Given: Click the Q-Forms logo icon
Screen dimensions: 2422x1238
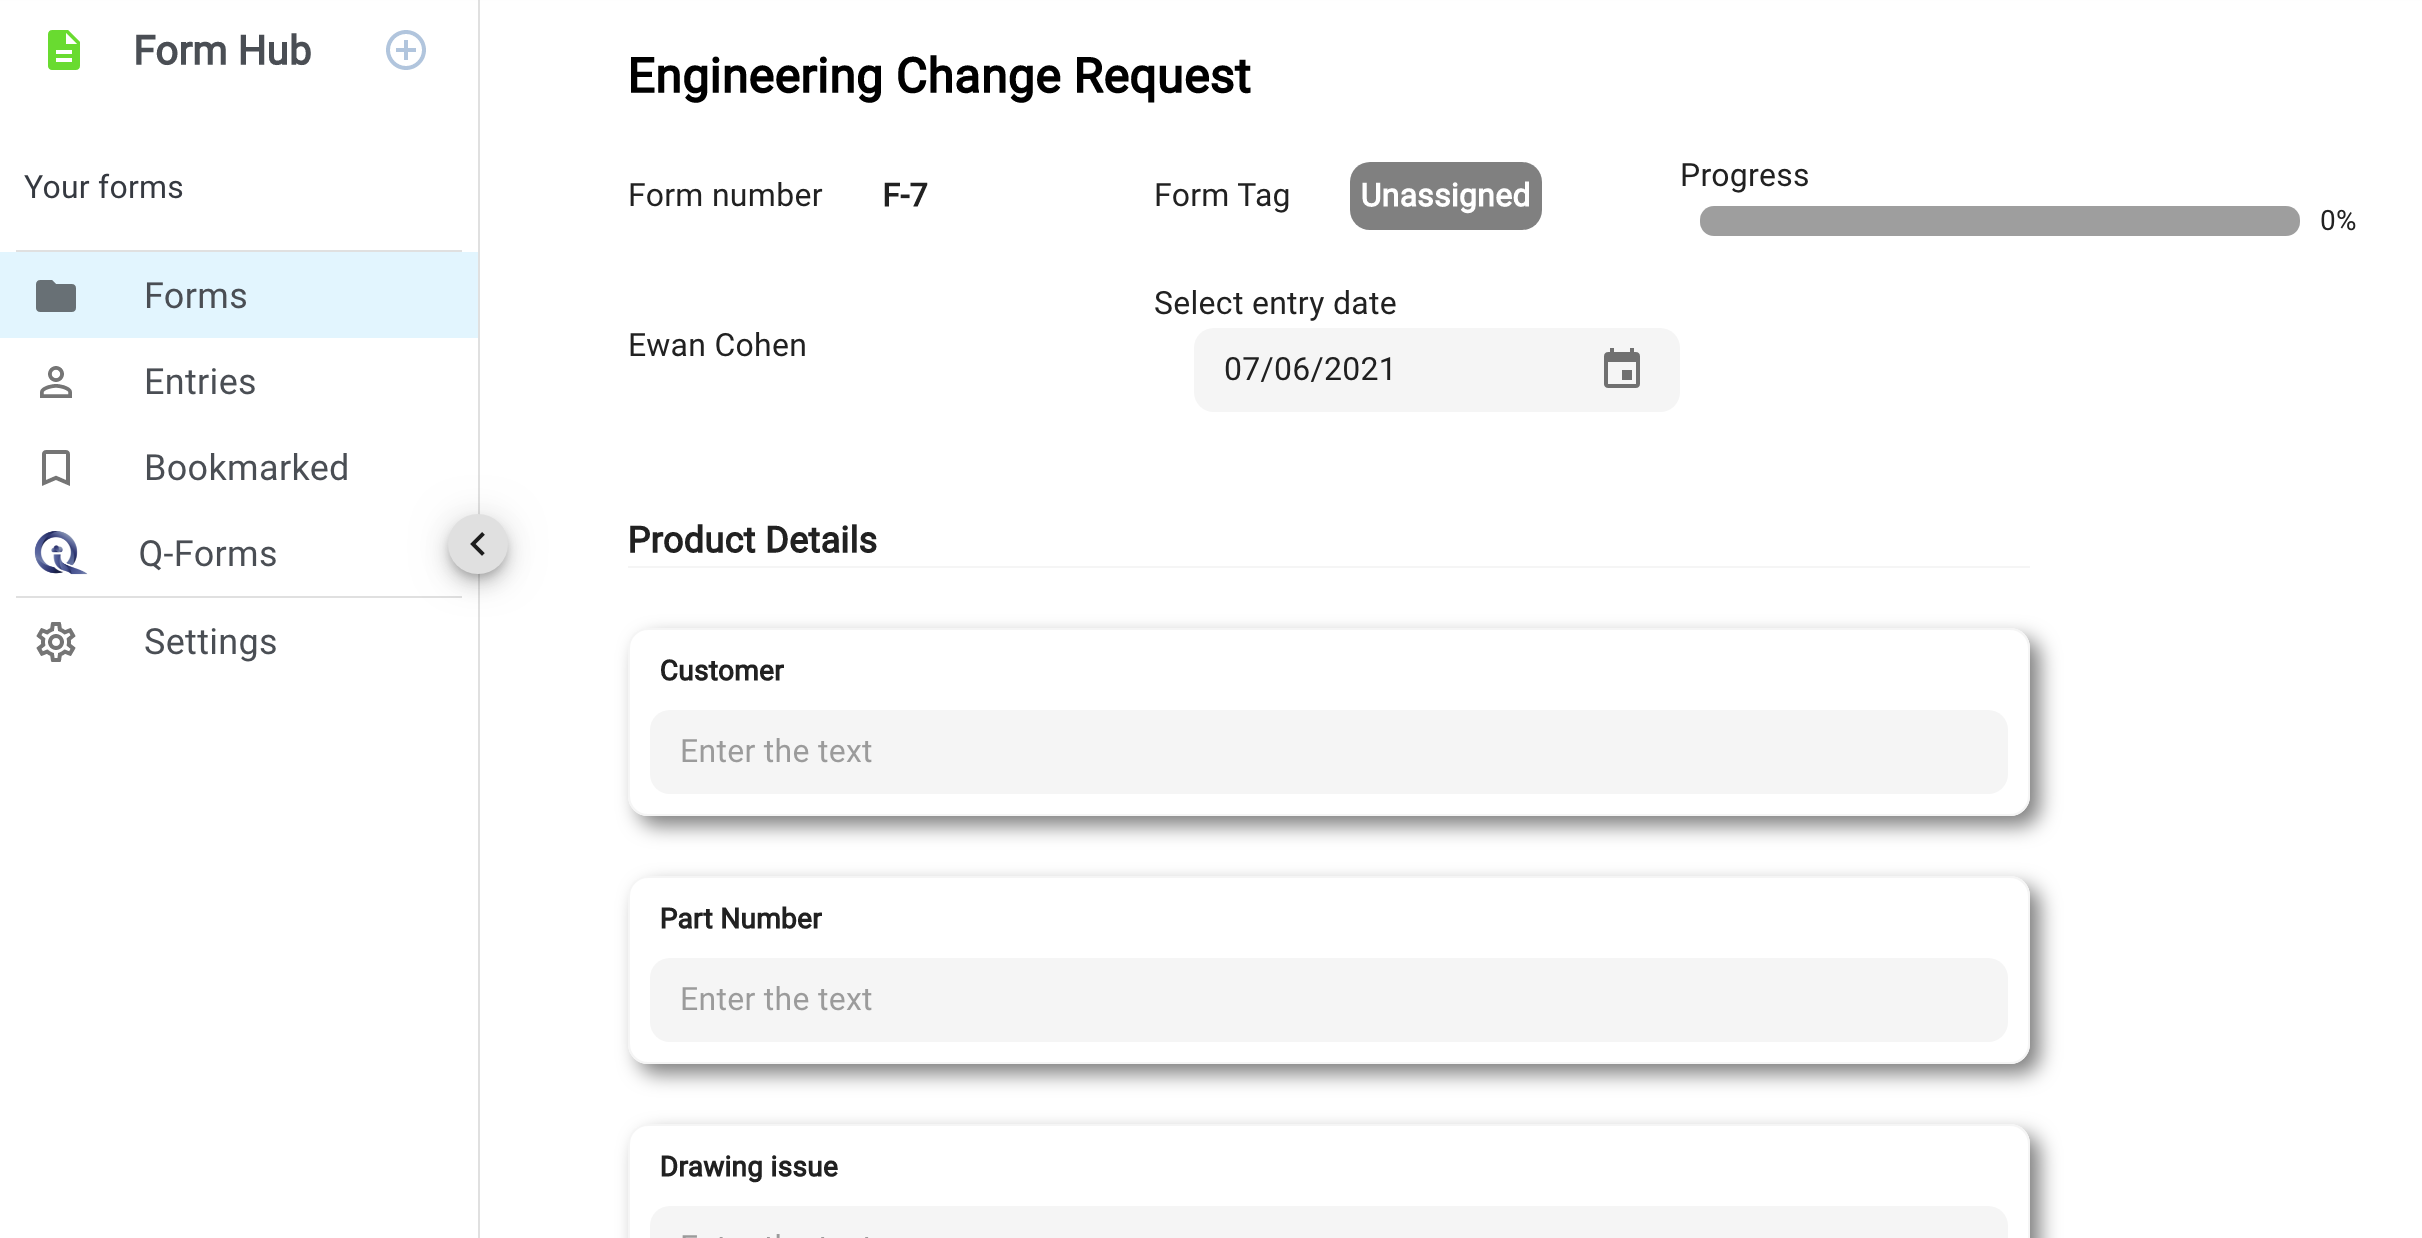Looking at the screenshot, I should point(59,553).
